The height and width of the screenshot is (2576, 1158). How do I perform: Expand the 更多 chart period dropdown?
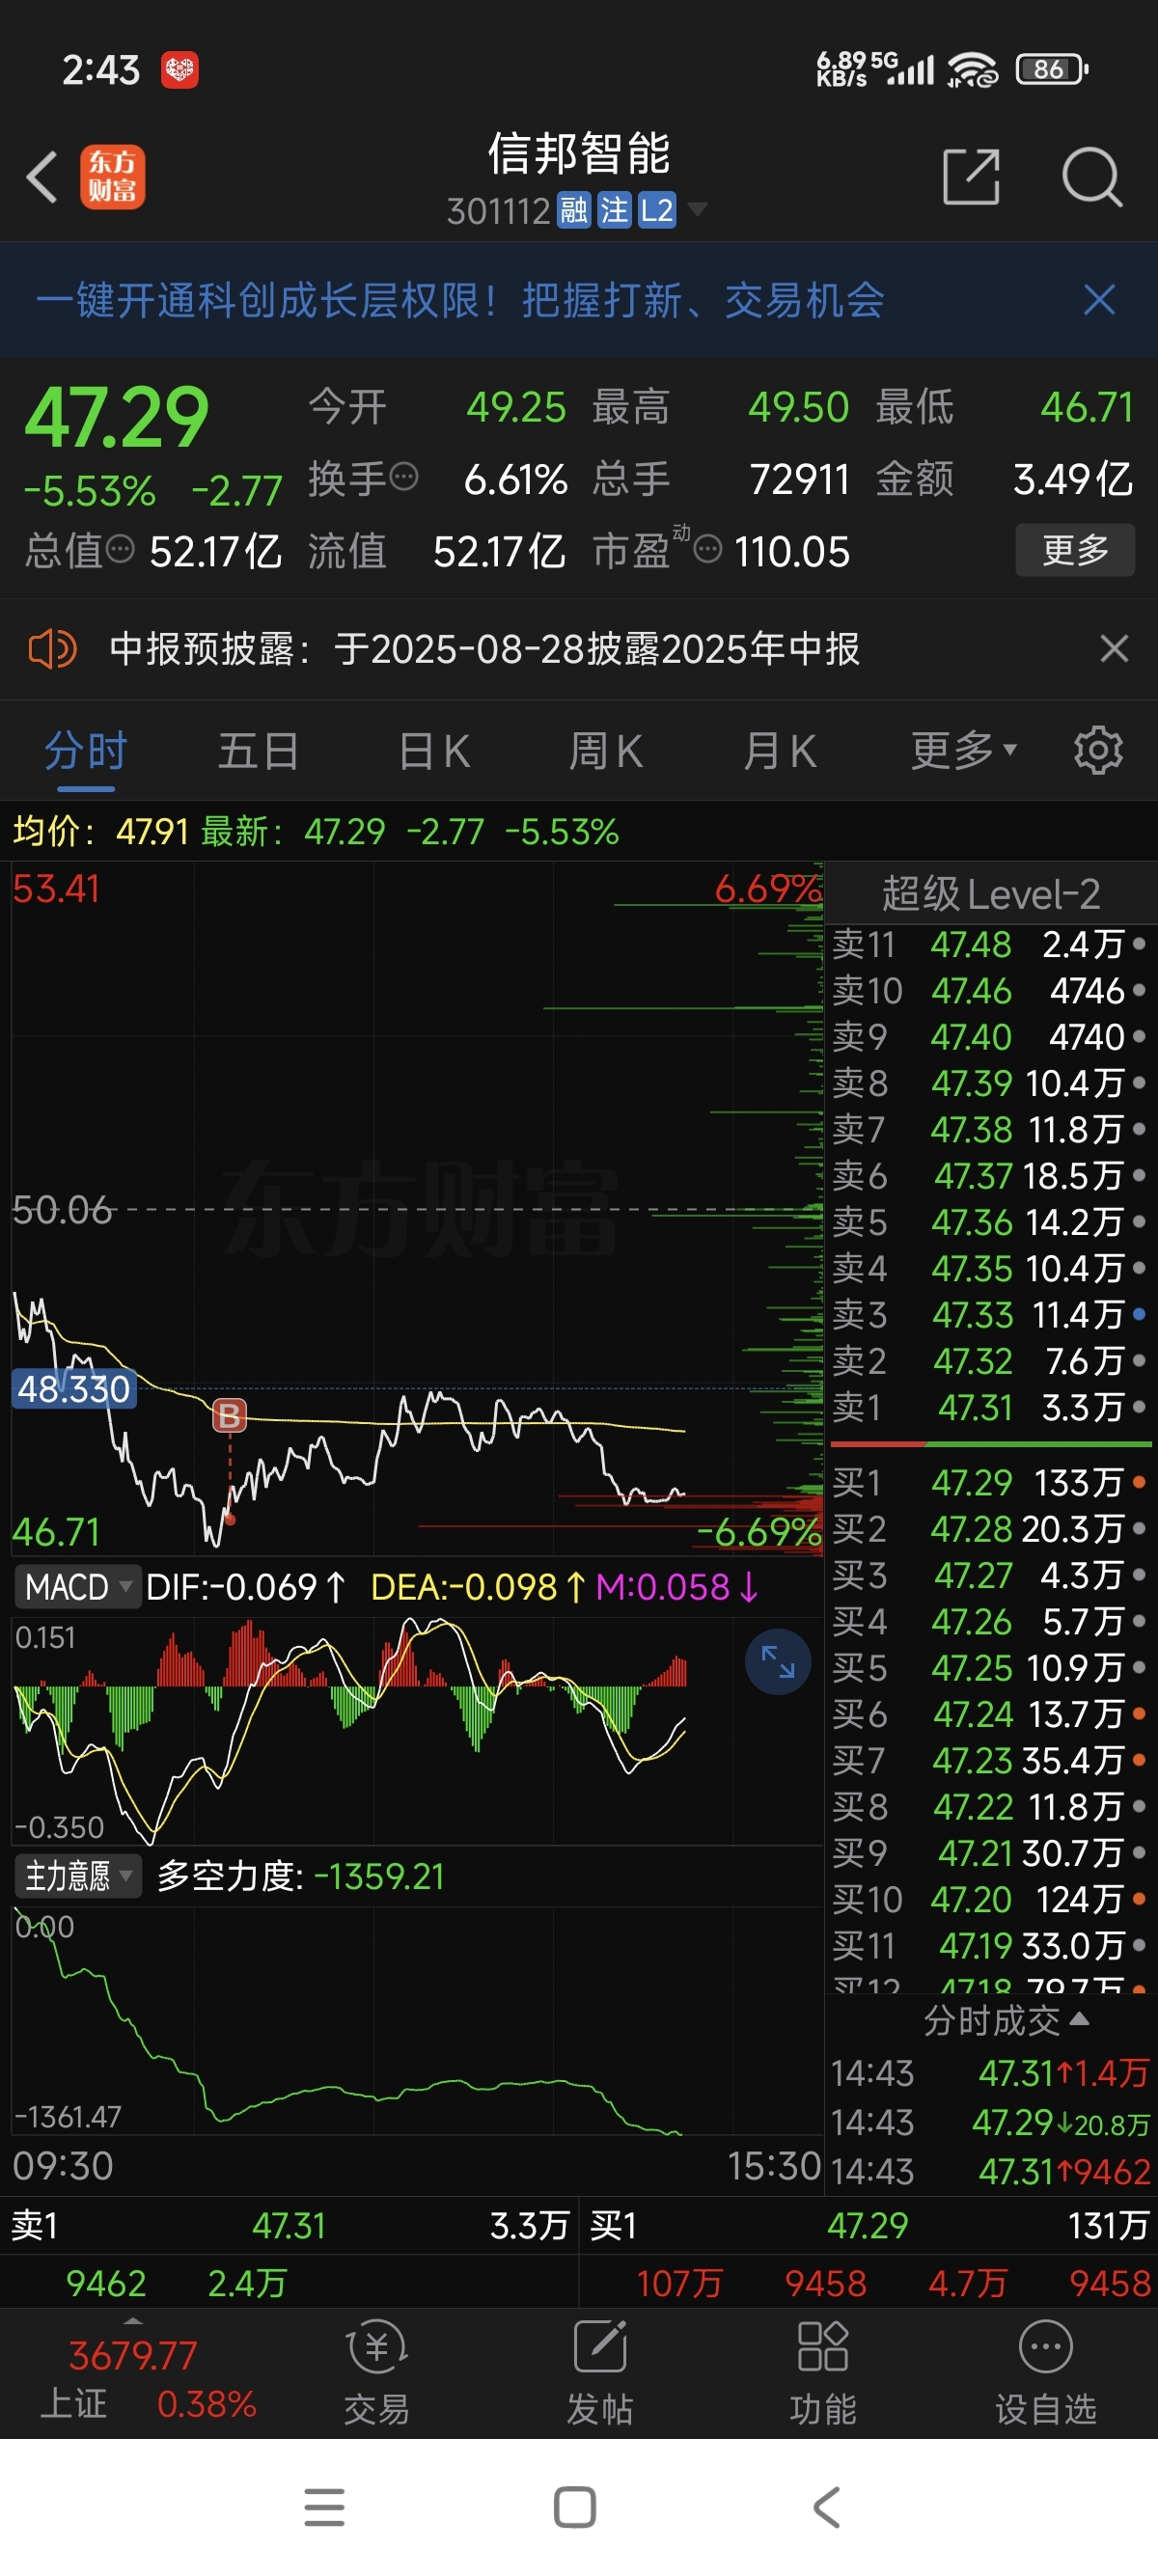pos(963,751)
